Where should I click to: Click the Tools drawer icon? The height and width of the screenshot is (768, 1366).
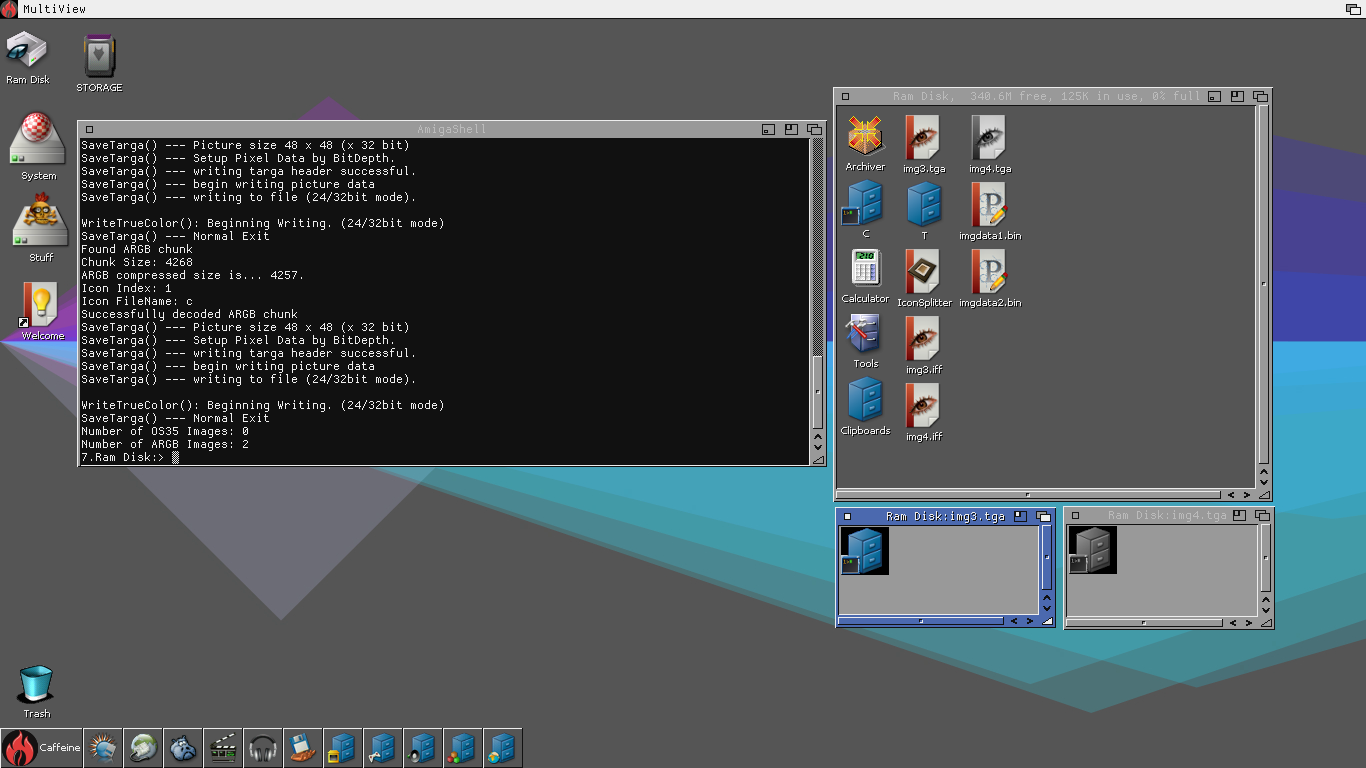[865, 336]
